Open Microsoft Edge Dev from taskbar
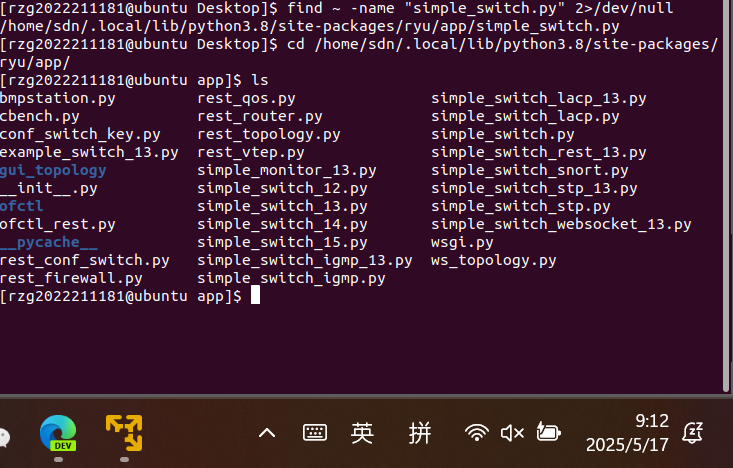 [58, 432]
